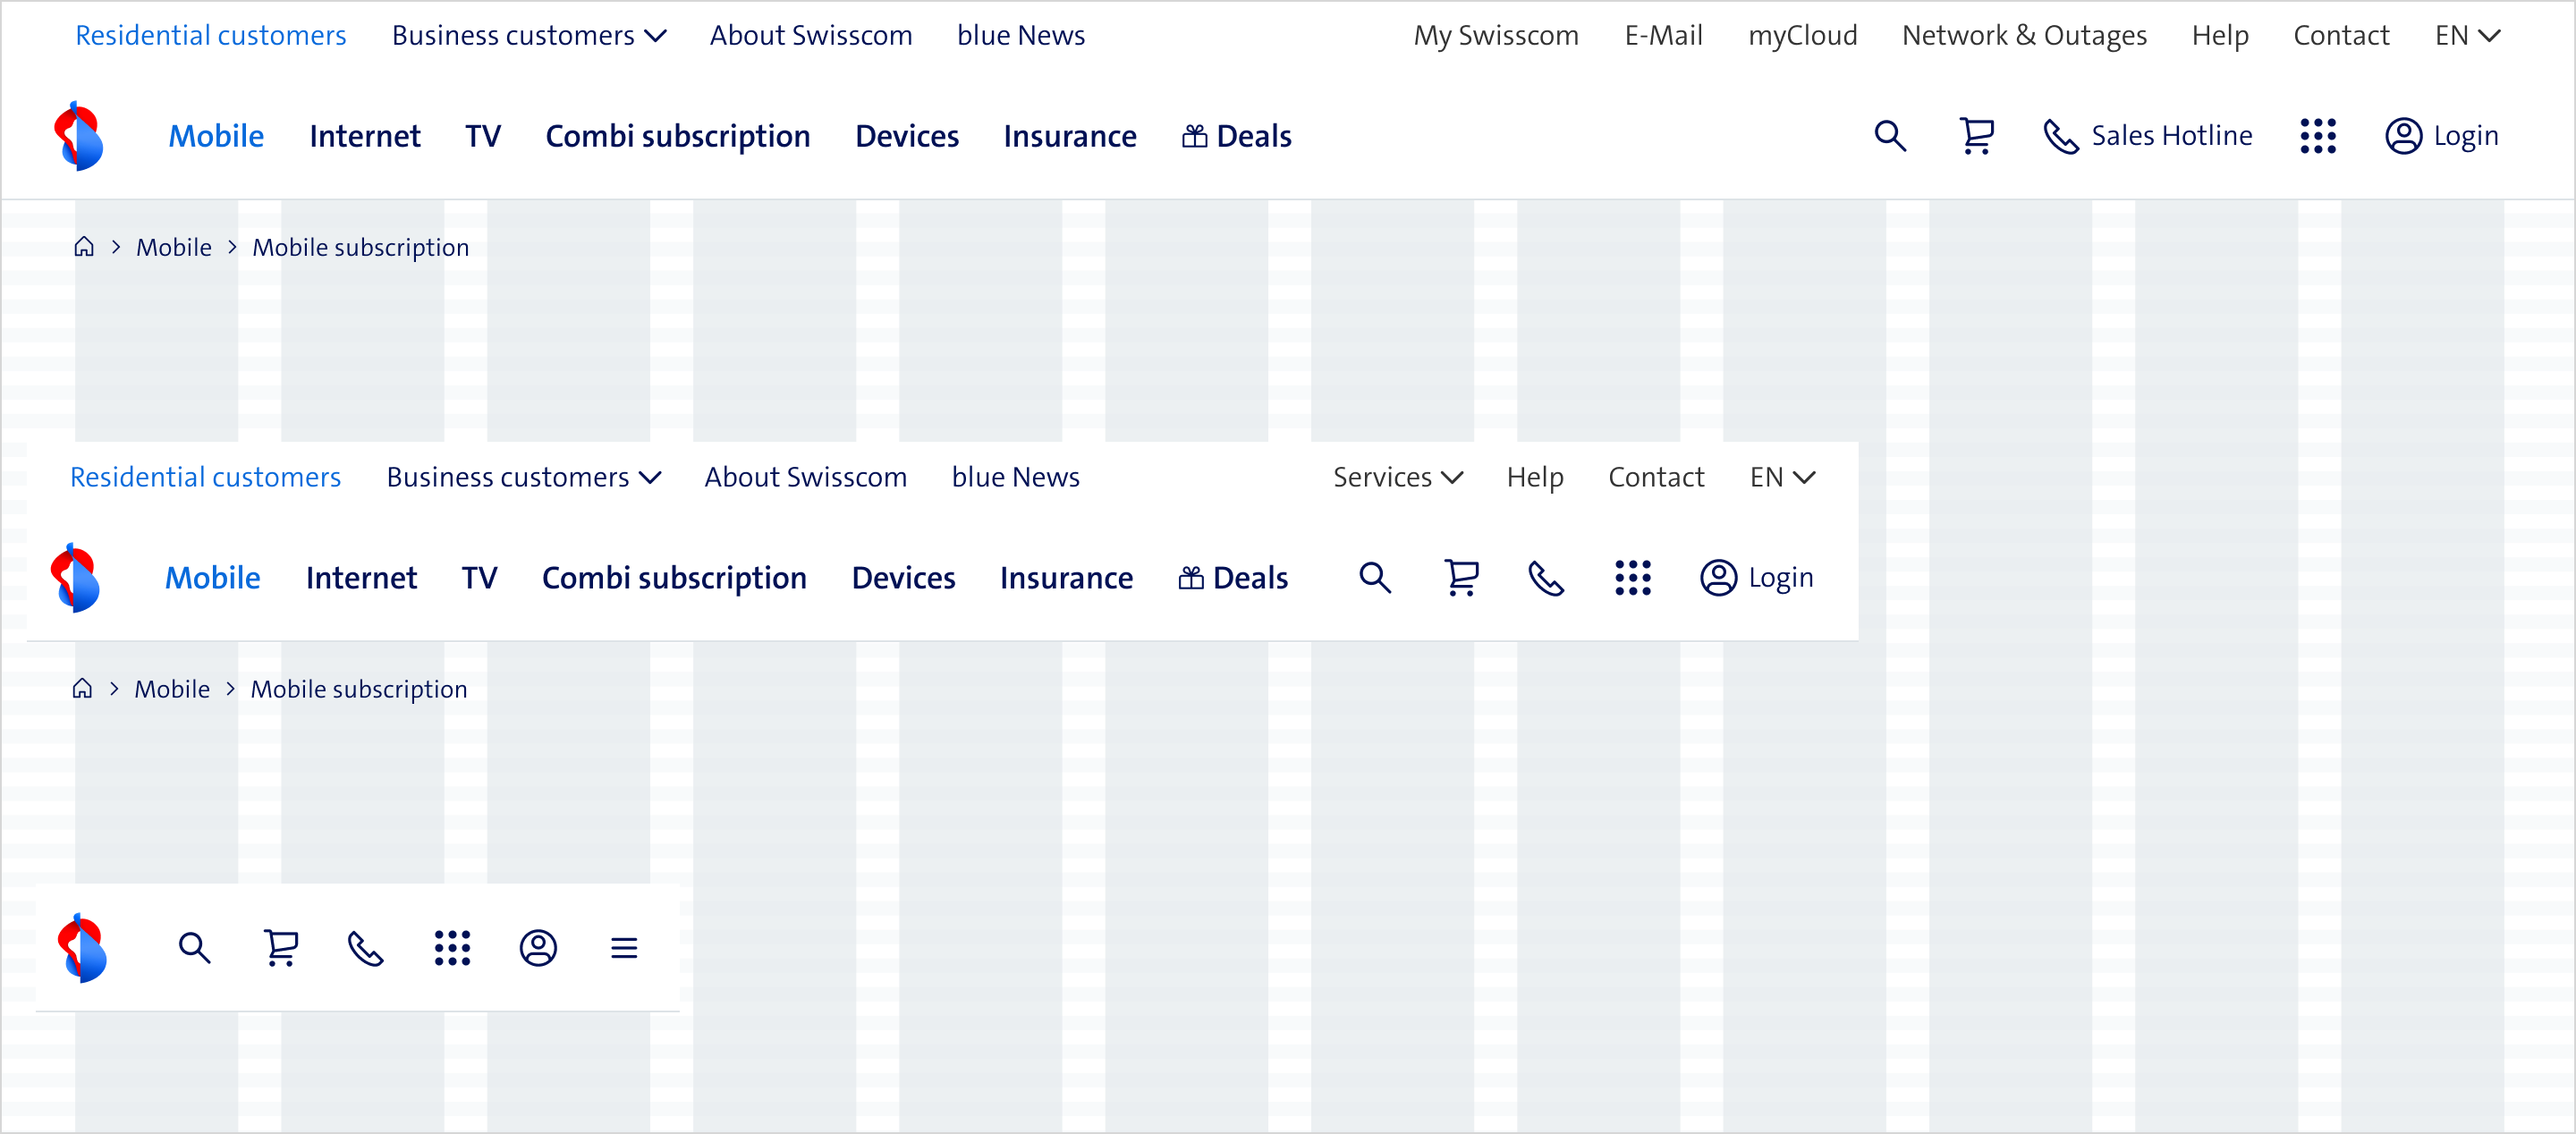This screenshot has width=2576, height=1134.
Task: Go home via the top breadcrumb house icon
Action: [x=84, y=246]
